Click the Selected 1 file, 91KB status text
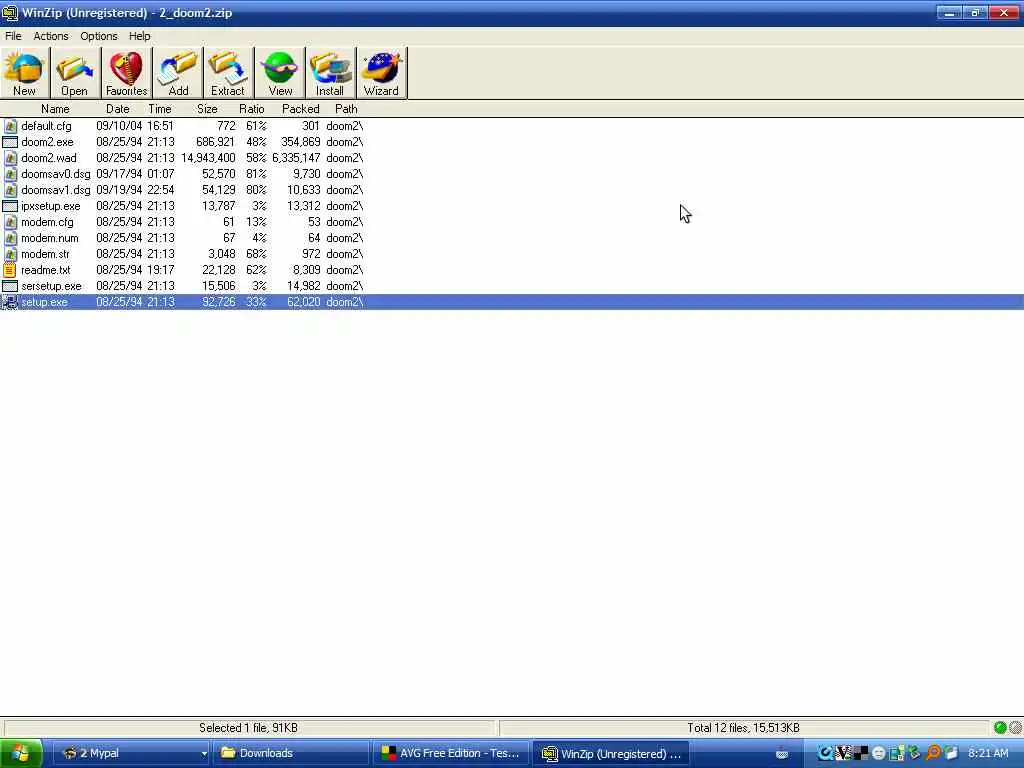 [248, 728]
